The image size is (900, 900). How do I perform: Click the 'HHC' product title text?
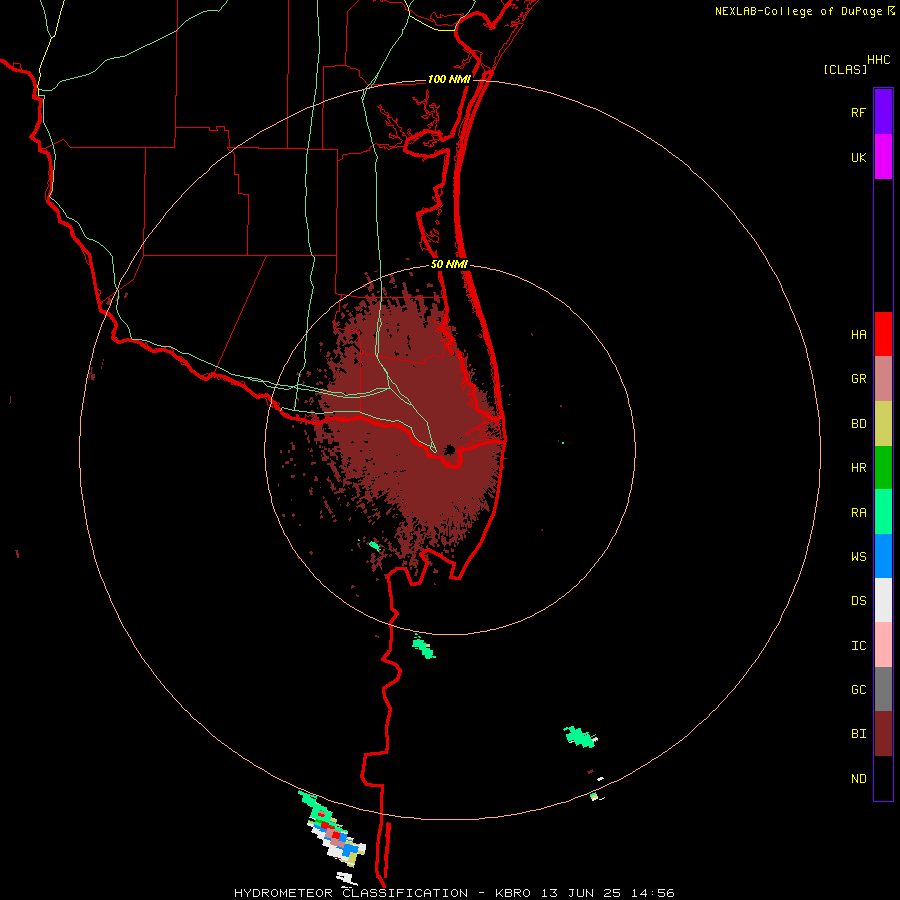click(878, 60)
